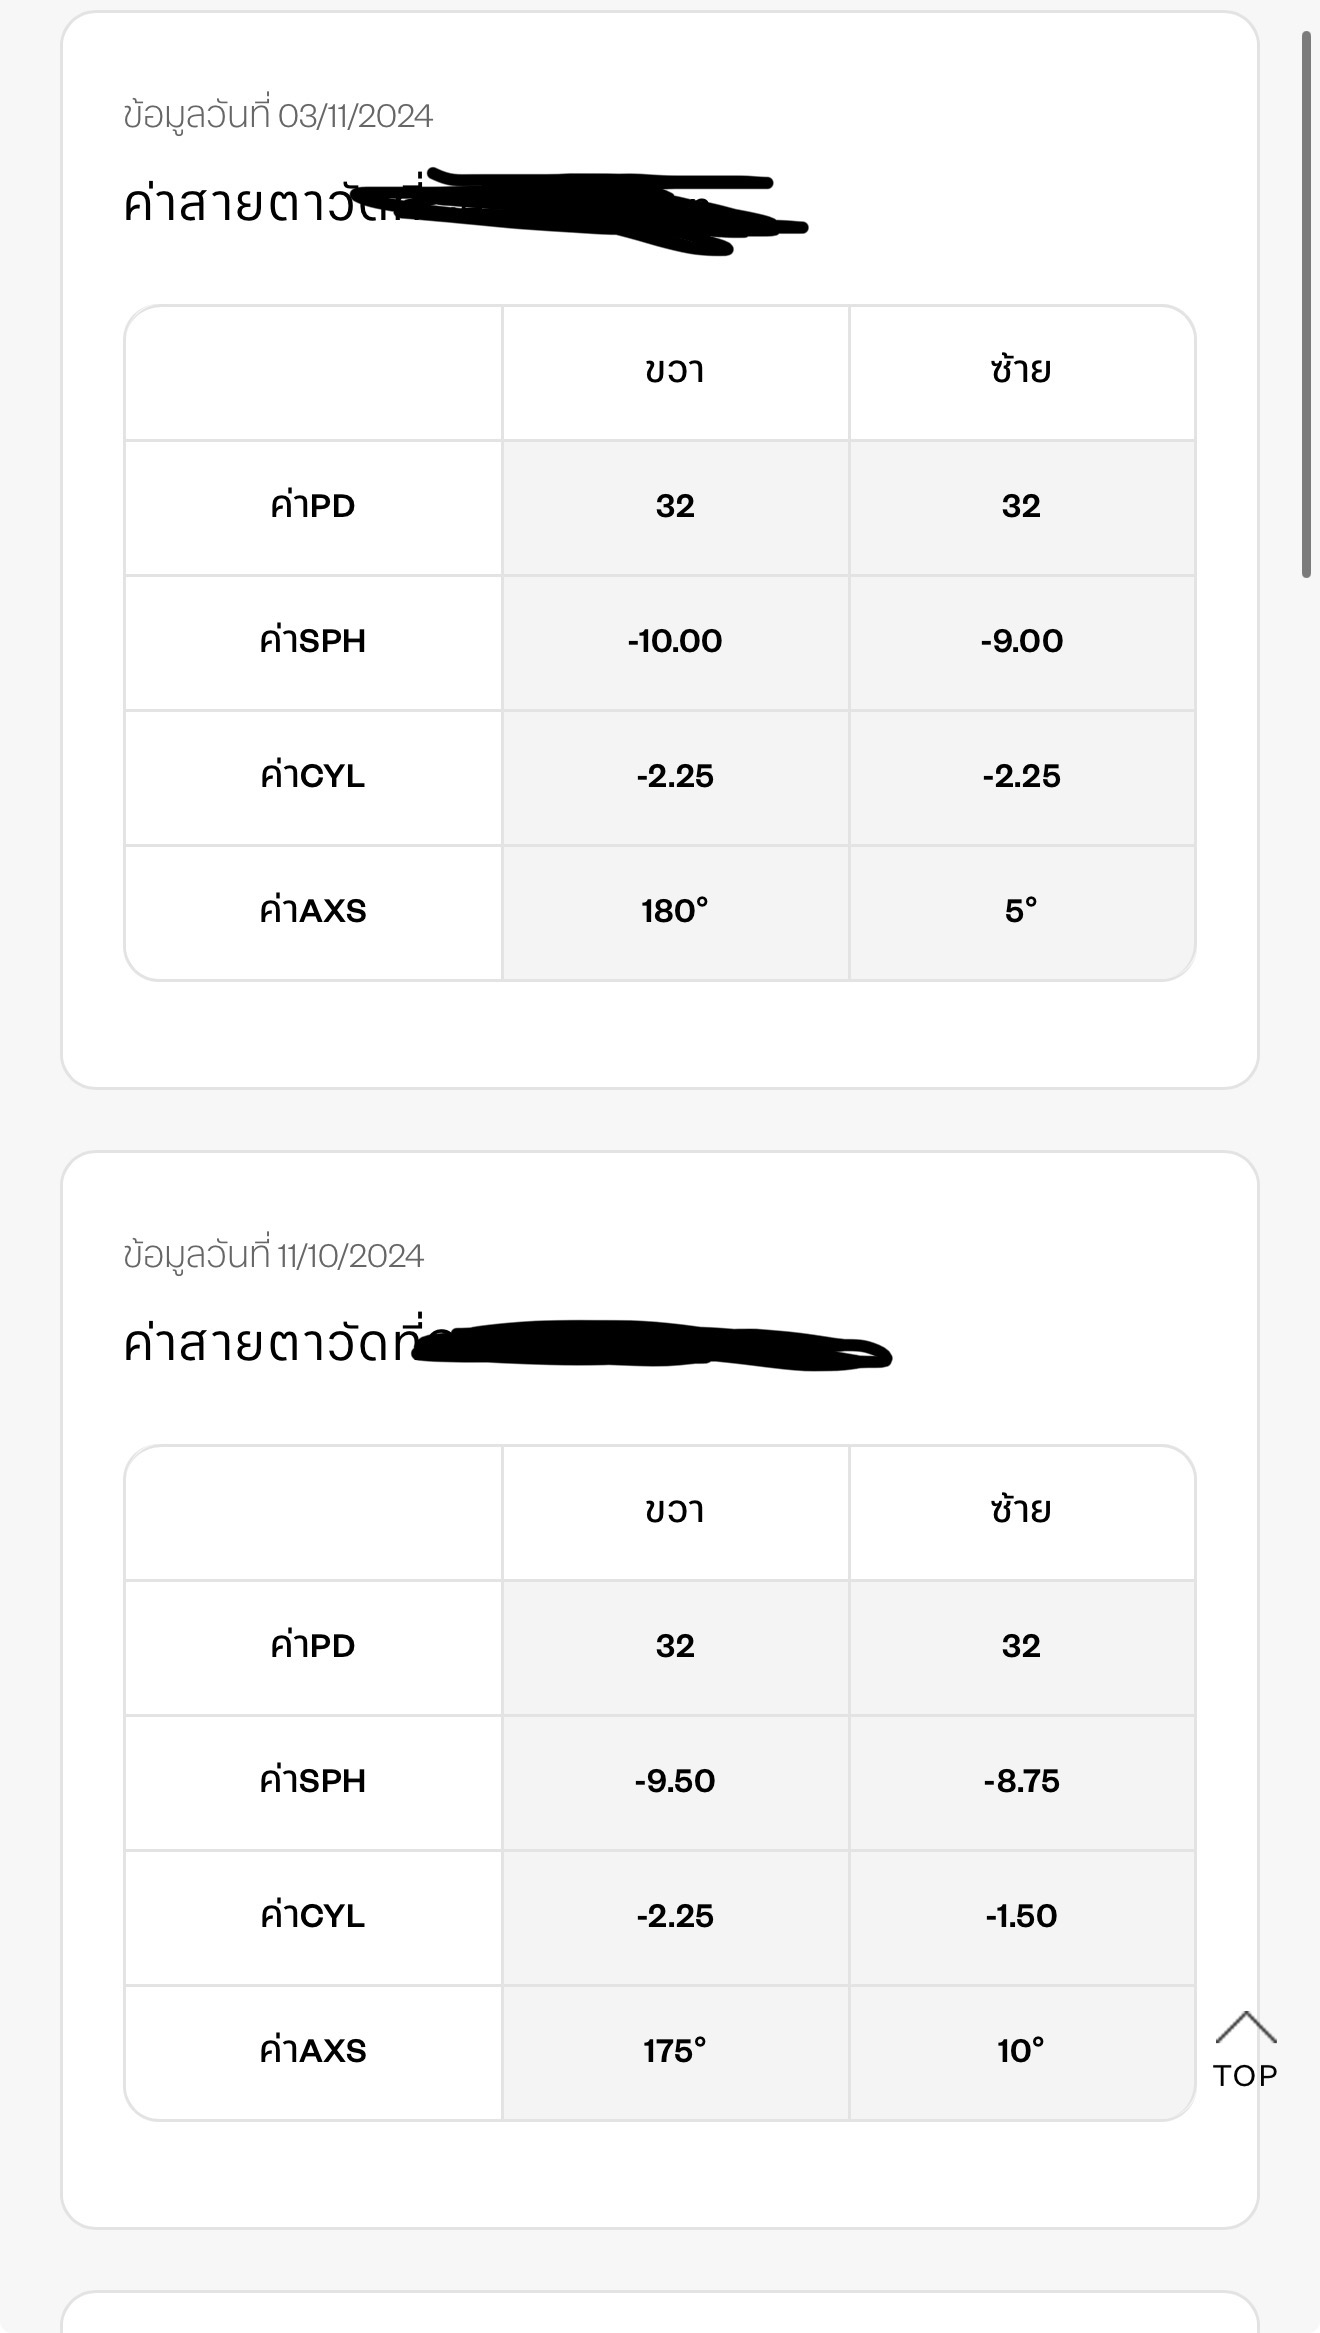Click the 175° axis value cell
Image resolution: width=1320 pixels, height=2333 pixels.
point(675,2051)
